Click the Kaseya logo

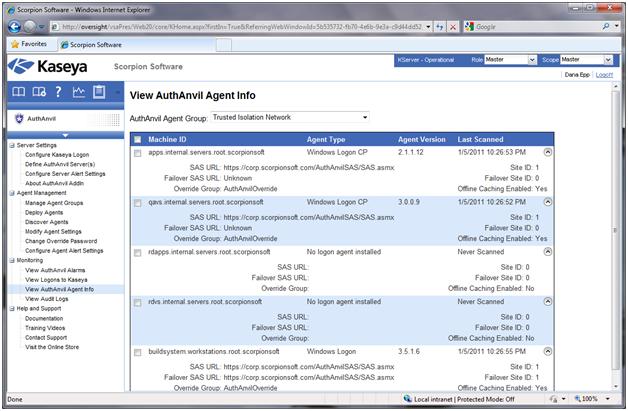tap(48, 66)
